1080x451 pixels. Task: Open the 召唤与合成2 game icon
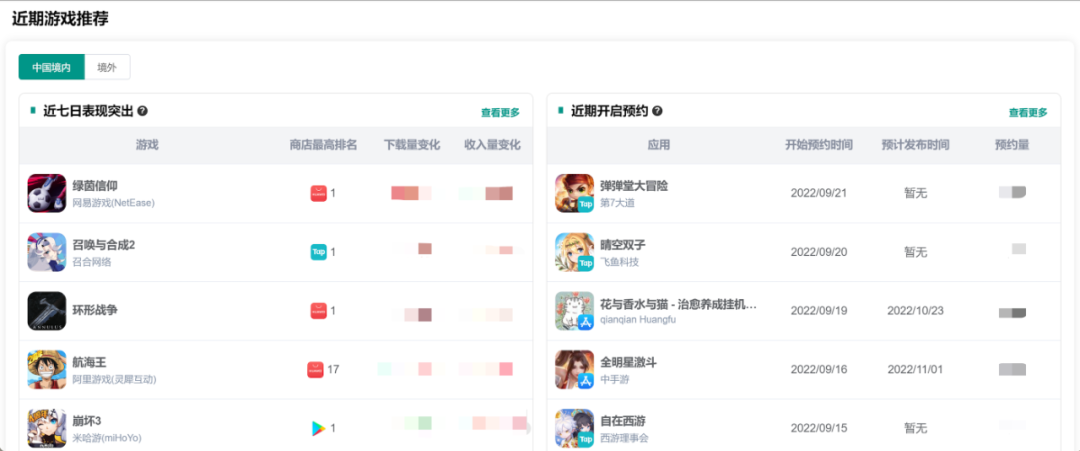(x=47, y=252)
